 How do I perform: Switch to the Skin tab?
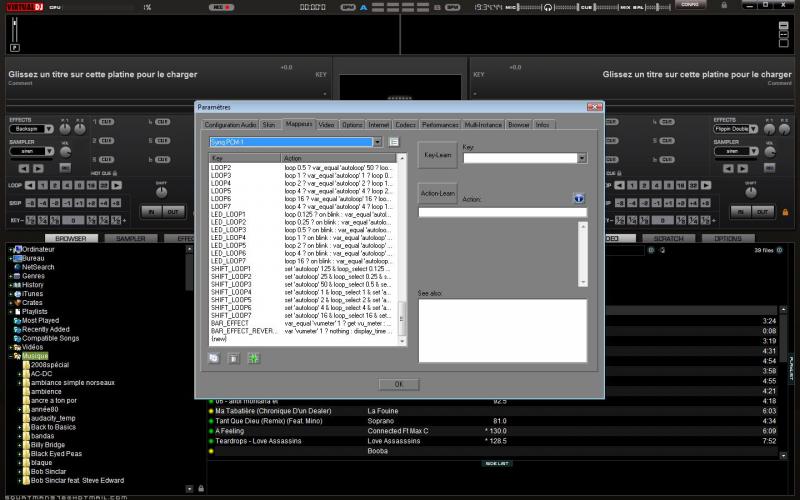pyautogui.click(x=268, y=124)
